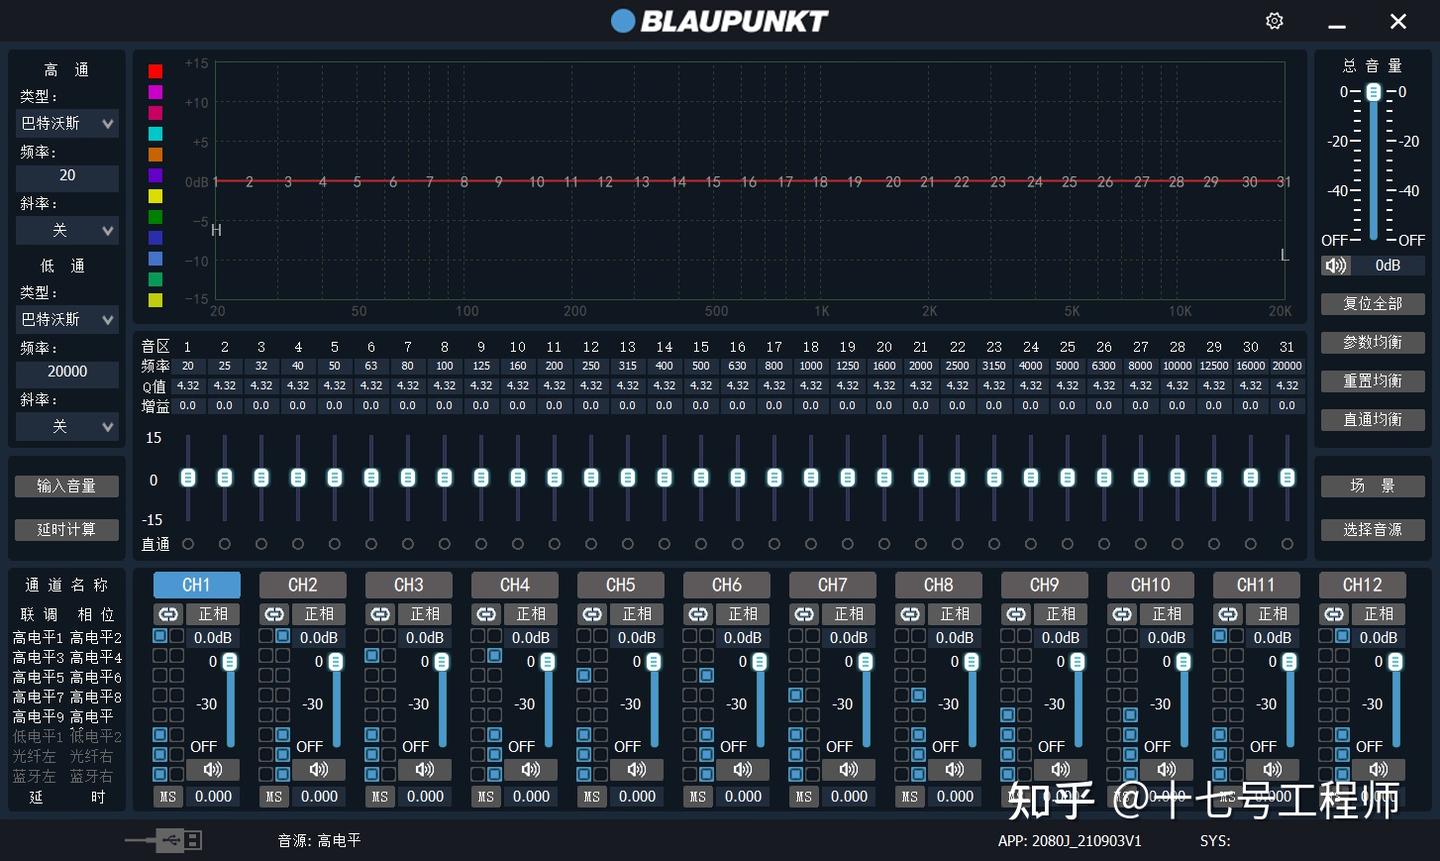Toggle the 直通 bypass circle under EQ band 1

tap(187, 544)
